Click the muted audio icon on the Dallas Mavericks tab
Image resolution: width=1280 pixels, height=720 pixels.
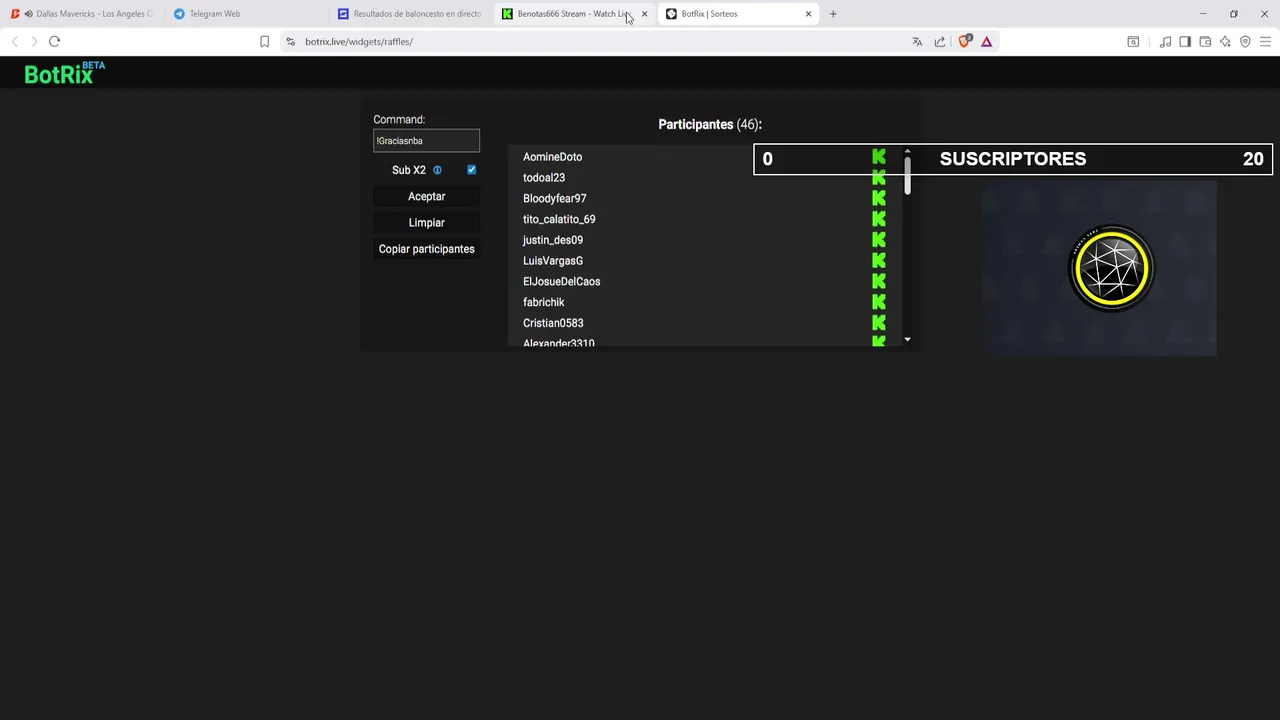pyautogui.click(x=28, y=14)
